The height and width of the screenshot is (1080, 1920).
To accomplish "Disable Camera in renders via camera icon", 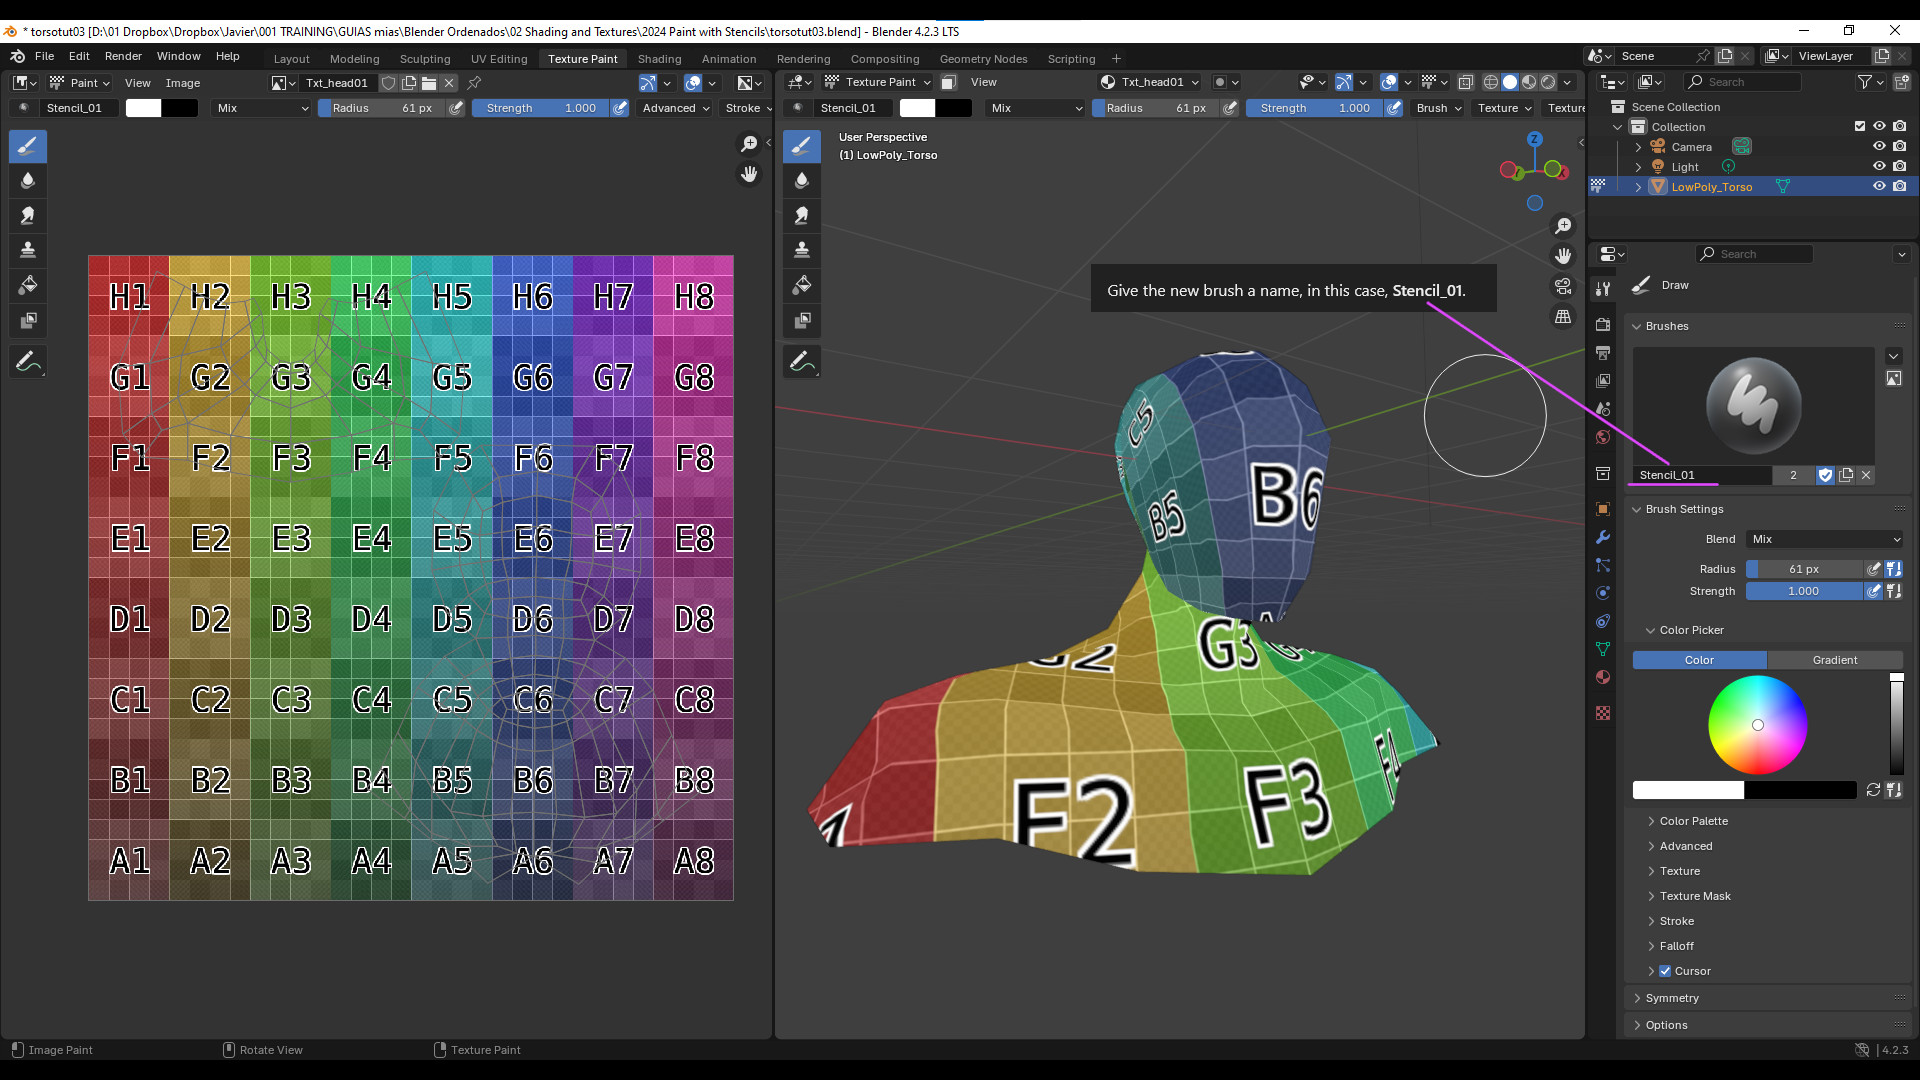I will click(x=1899, y=147).
